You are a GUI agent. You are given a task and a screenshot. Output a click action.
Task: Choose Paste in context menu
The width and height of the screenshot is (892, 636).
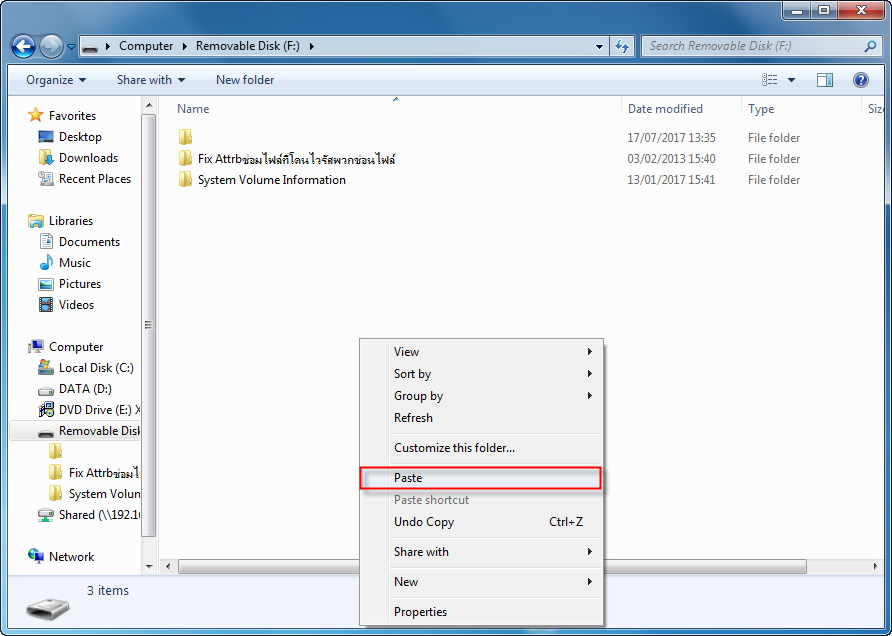pos(481,478)
